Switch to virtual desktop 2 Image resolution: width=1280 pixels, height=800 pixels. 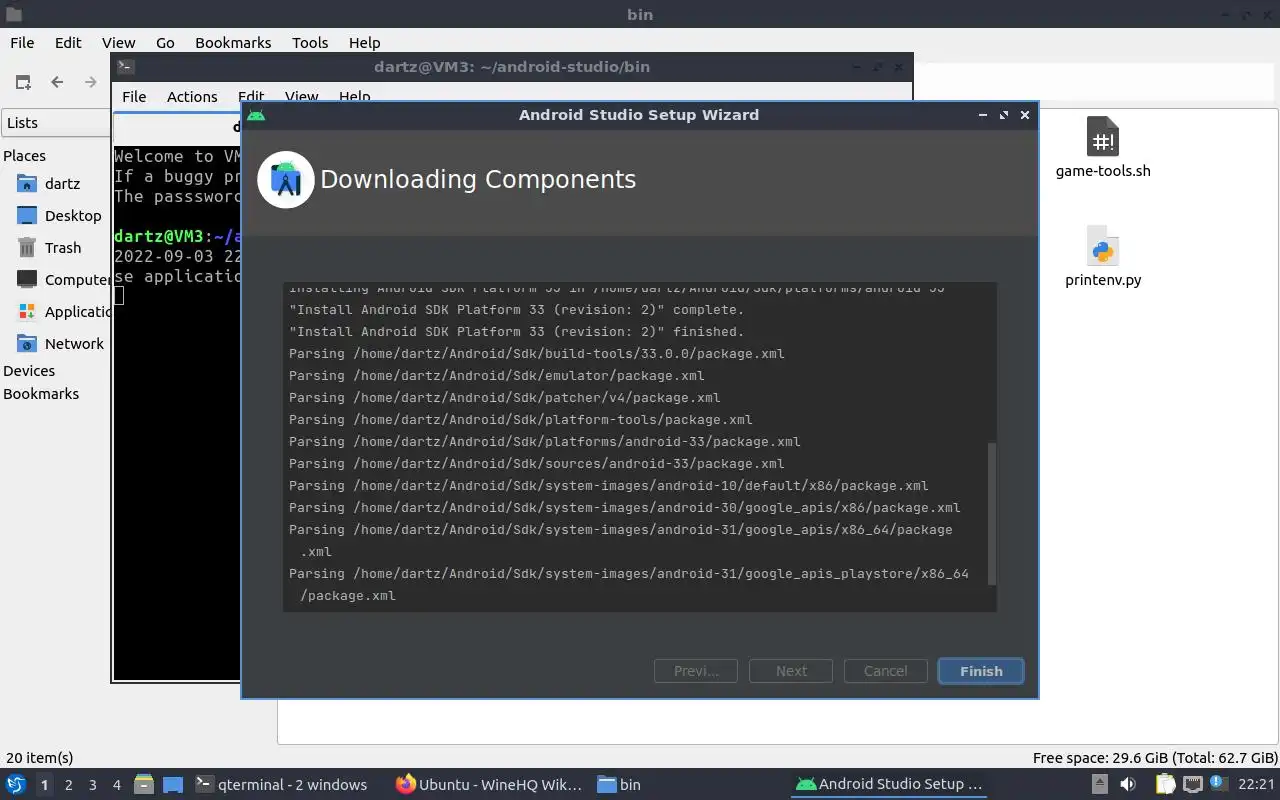click(x=68, y=785)
